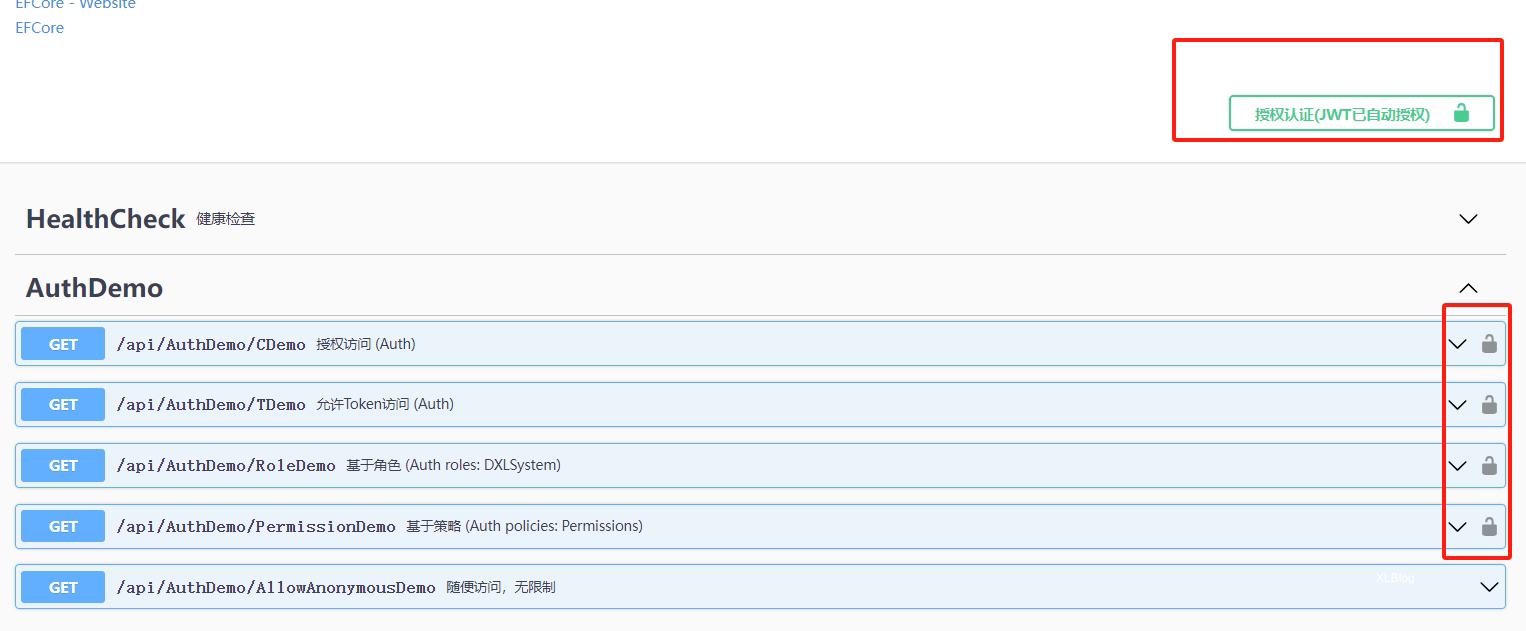Click the lock icon on CDemo endpoint
The height and width of the screenshot is (631, 1526).
tap(1489, 344)
